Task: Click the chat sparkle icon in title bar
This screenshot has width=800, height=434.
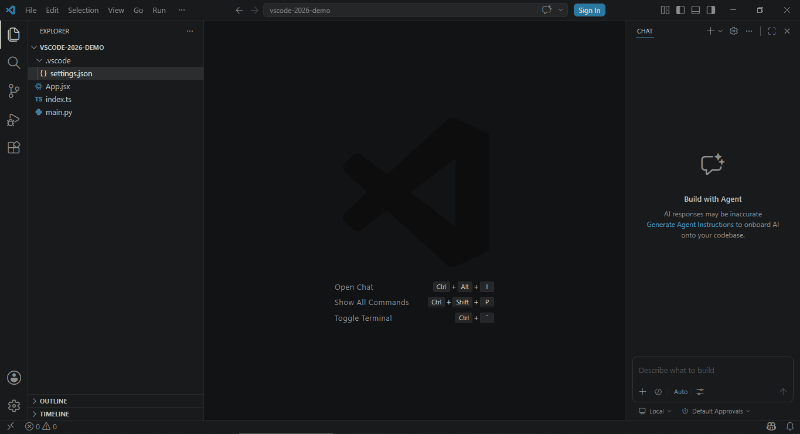Action: [x=546, y=10]
